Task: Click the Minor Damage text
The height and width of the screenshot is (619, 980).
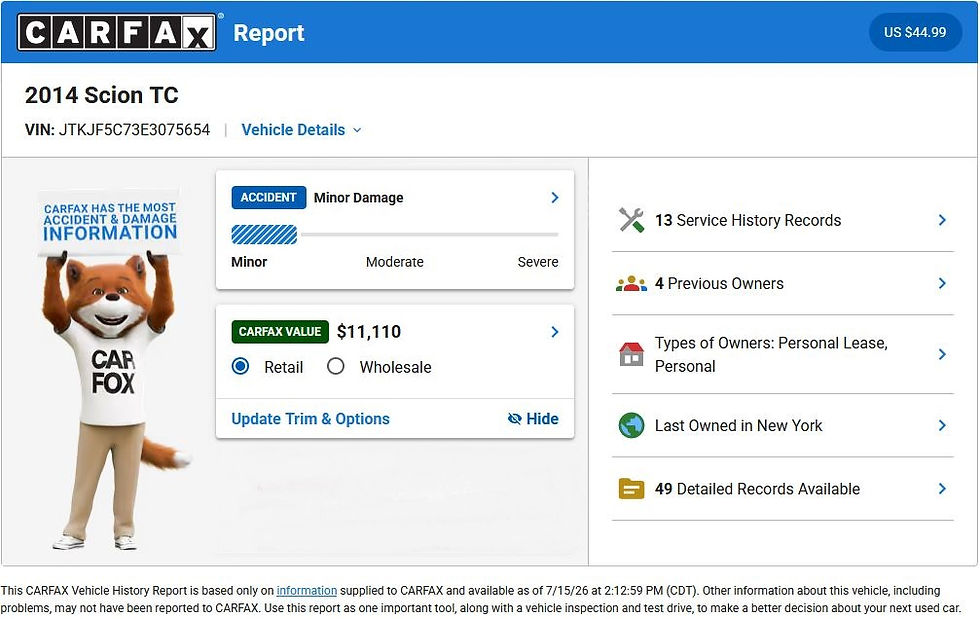Action: coord(358,198)
